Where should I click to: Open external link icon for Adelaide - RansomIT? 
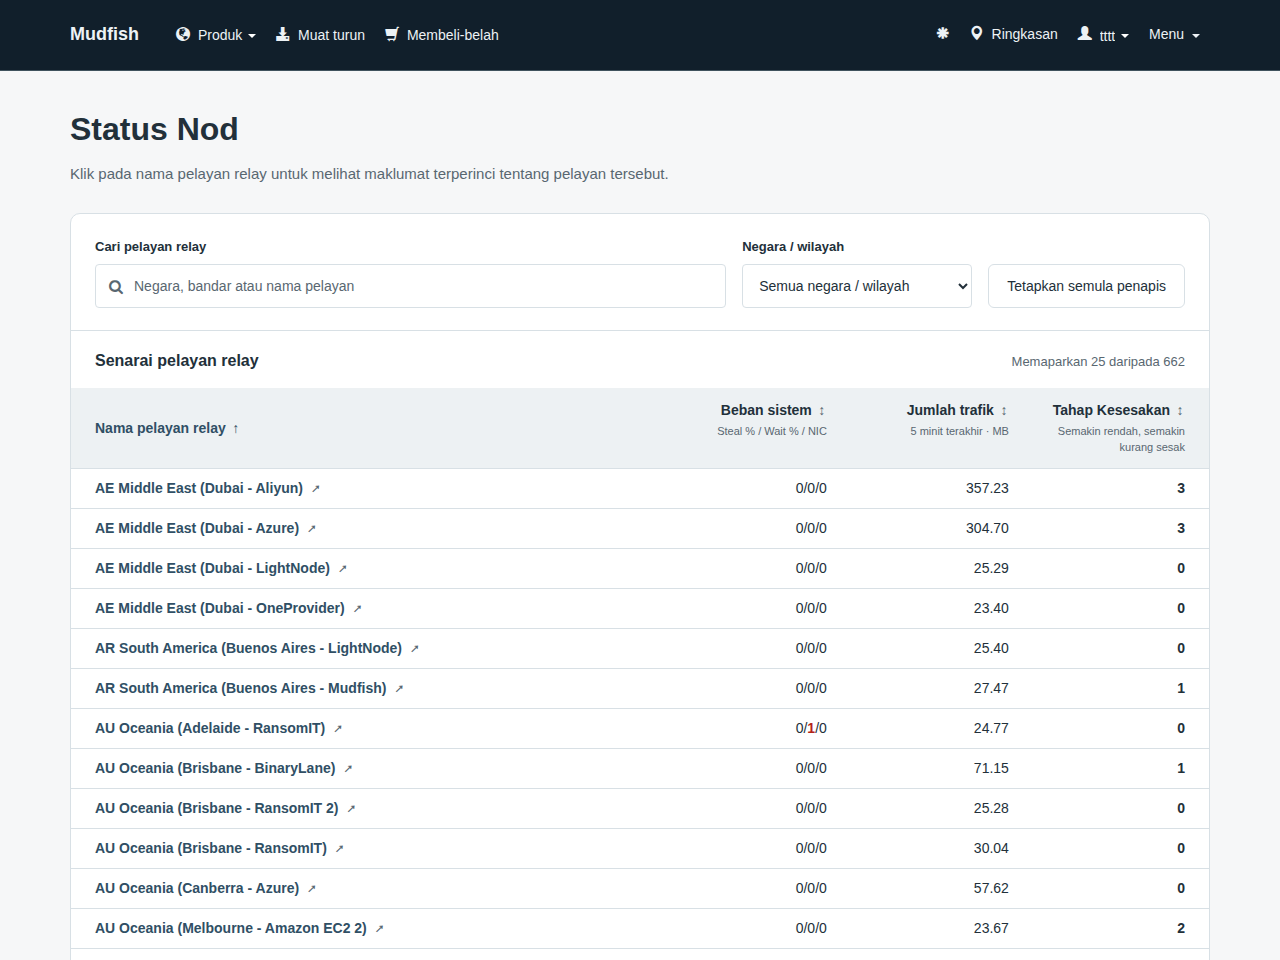pos(338,729)
